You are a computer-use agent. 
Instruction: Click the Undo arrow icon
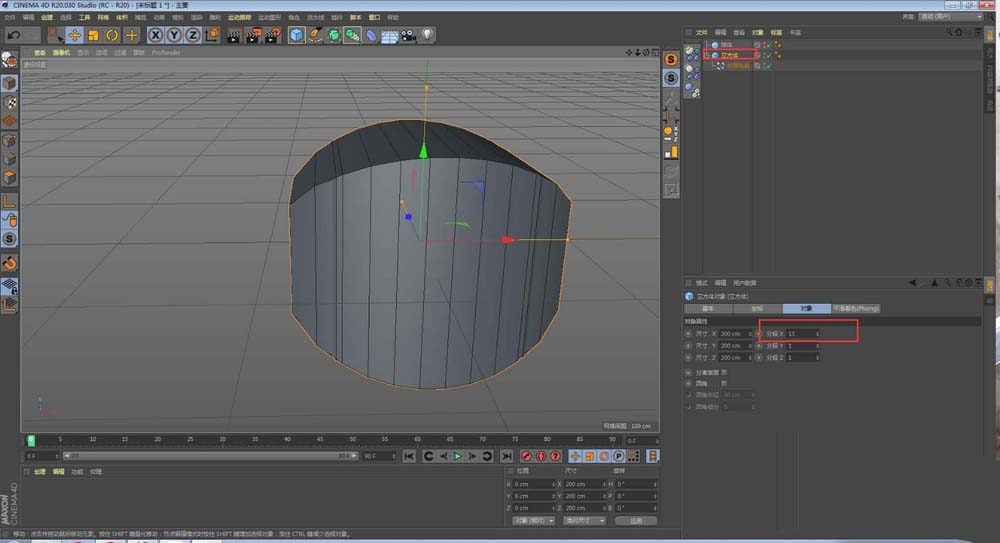click(14, 35)
